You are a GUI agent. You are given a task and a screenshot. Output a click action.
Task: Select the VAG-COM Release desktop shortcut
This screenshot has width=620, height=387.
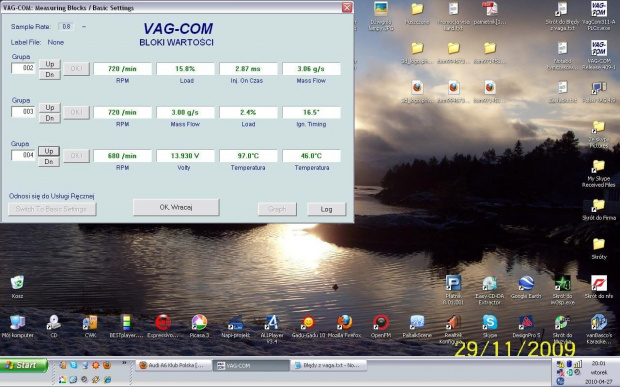coord(599,55)
